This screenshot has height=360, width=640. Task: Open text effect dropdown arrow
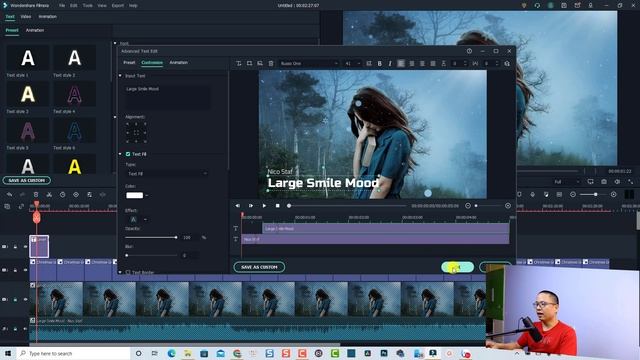145,220
